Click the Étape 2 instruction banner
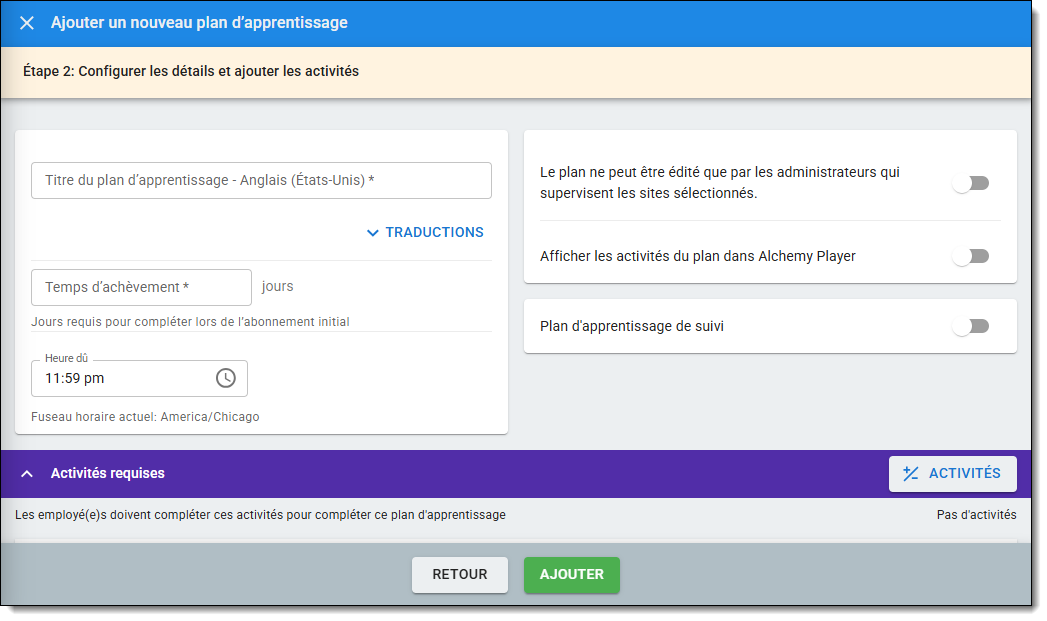This screenshot has width=1047, height=621. (x=191, y=72)
